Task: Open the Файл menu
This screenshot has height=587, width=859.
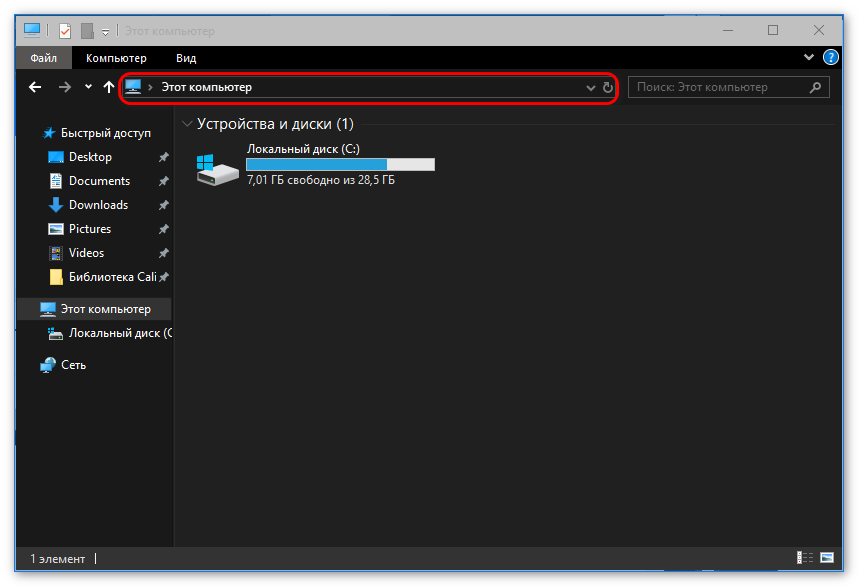Action: click(43, 58)
